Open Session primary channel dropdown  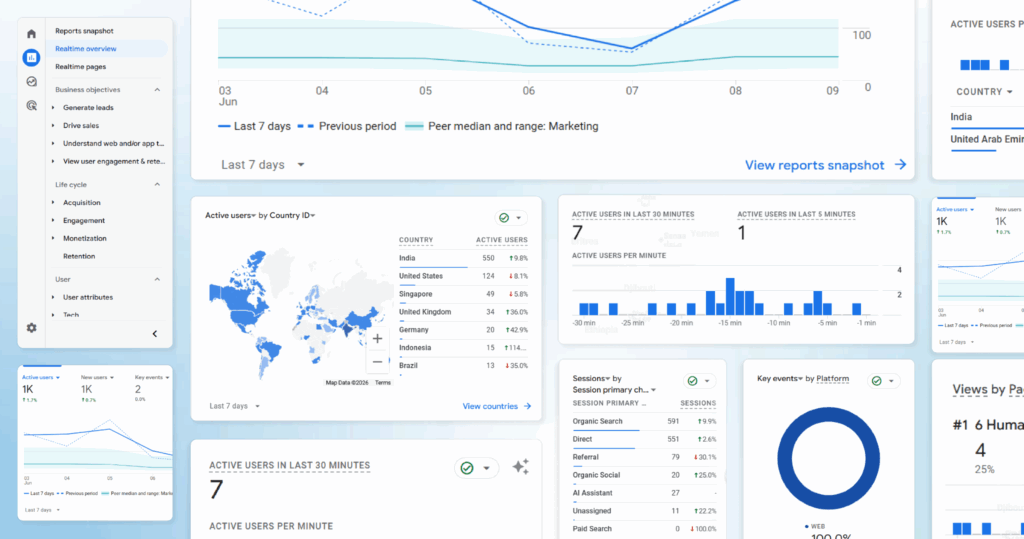point(614,390)
